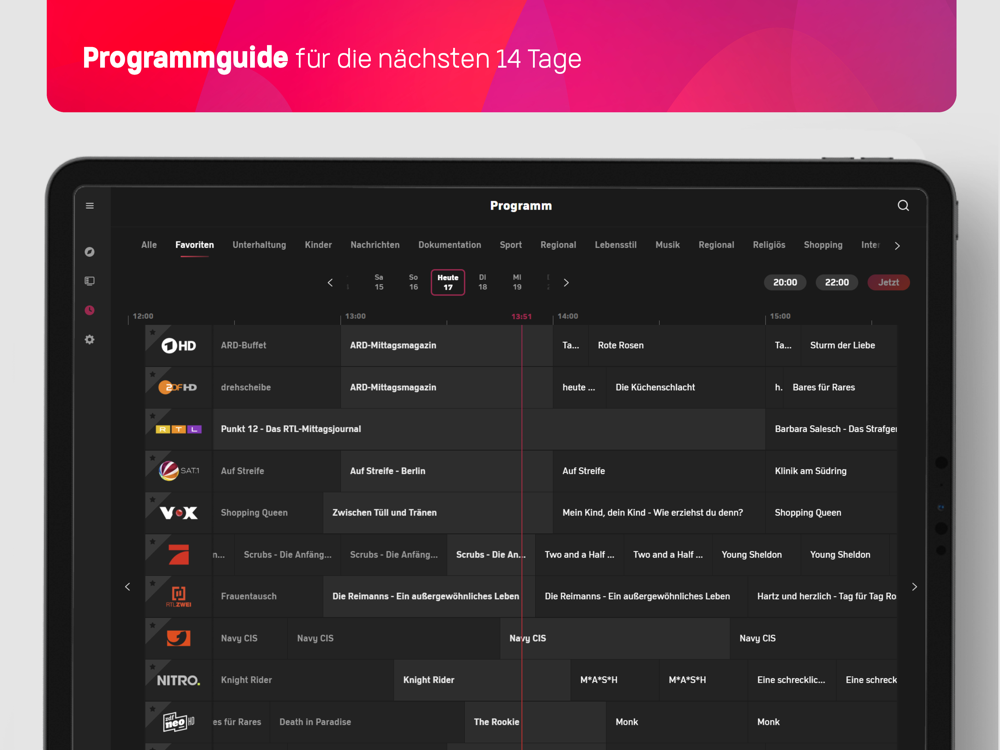Open Frauentausch program entry
Screen dimensions: 1000x750
click(x=267, y=596)
